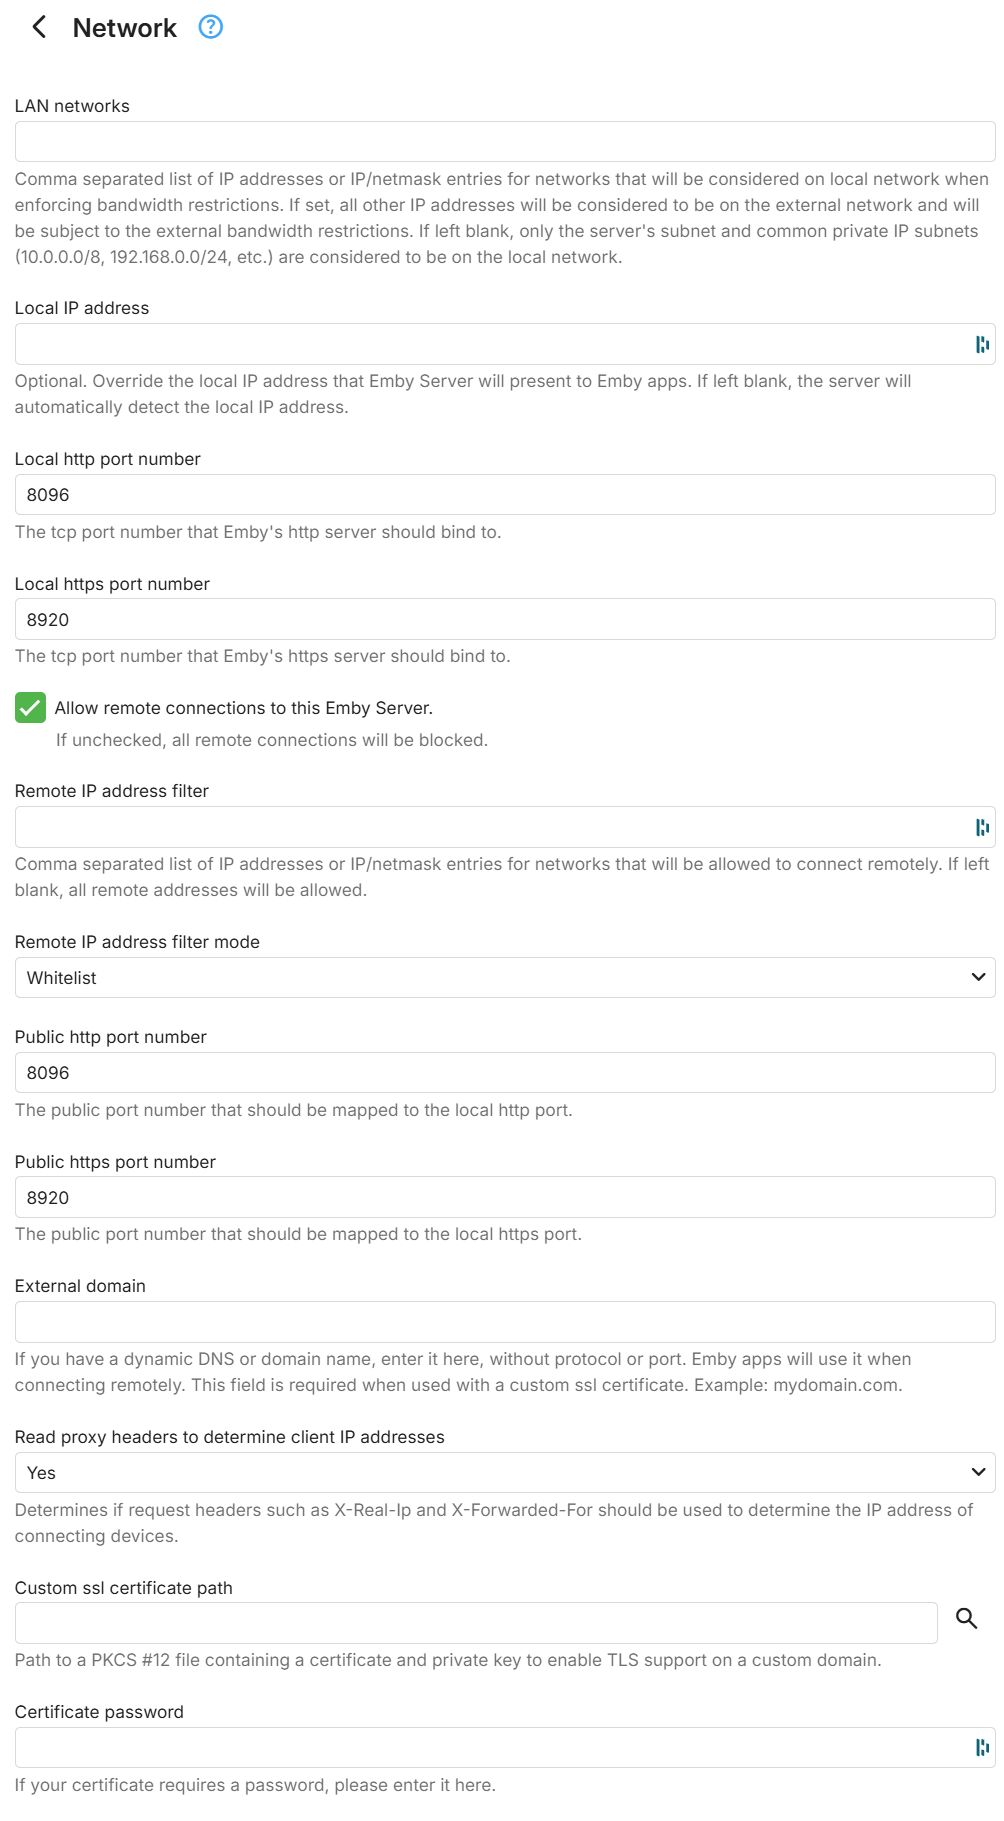Open the Network help icon
This screenshot has height=1821, width=1004.
[211, 27]
